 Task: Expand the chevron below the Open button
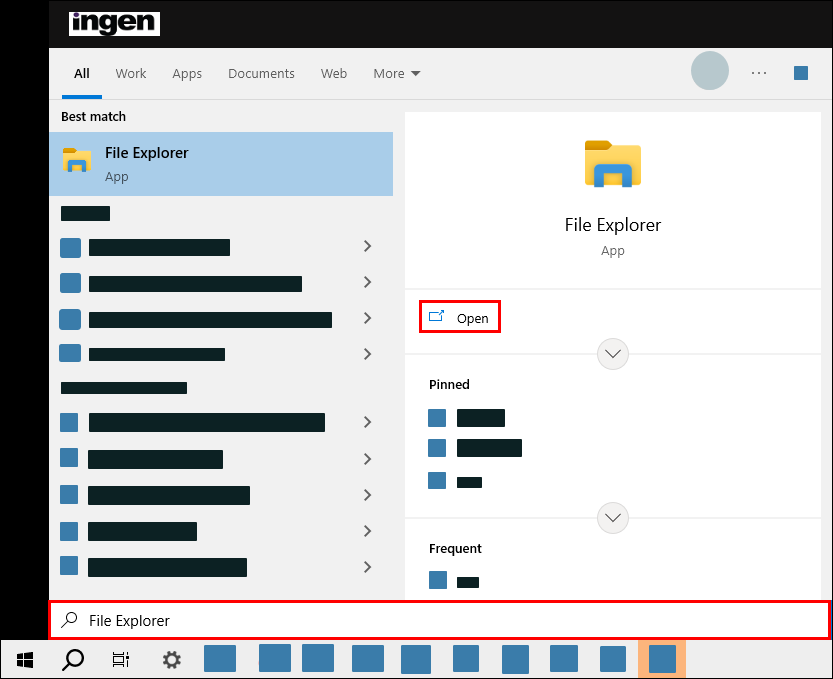coord(612,353)
